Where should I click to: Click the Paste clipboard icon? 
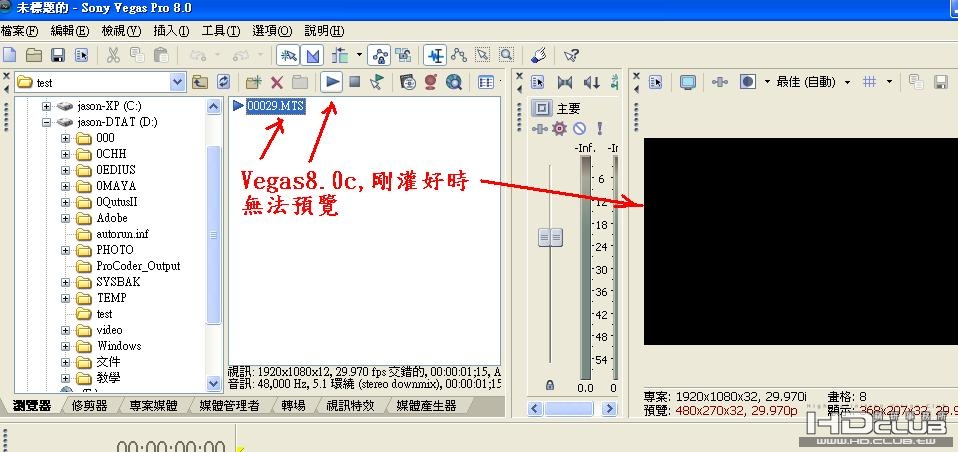pos(161,55)
